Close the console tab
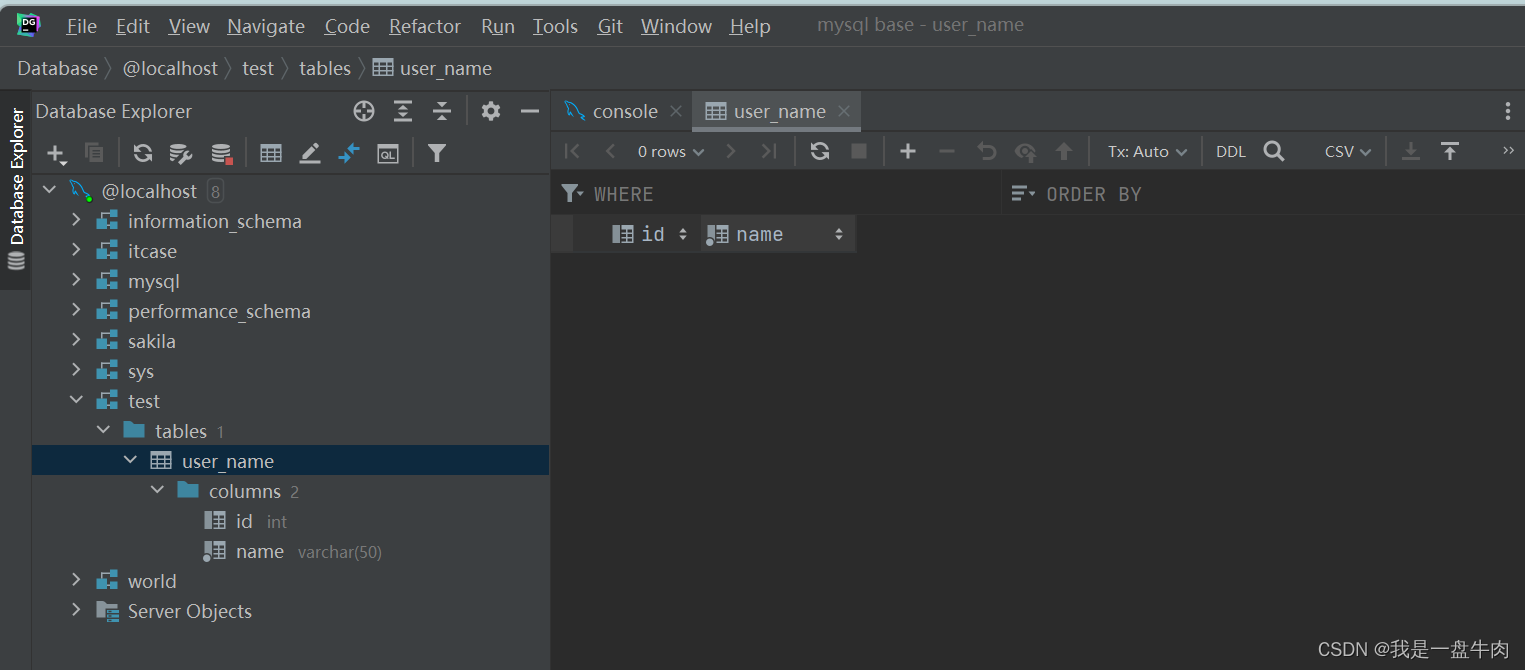The width and height of the screenshot is (1525, 670). pyautogui.click(x=676, y=111)
